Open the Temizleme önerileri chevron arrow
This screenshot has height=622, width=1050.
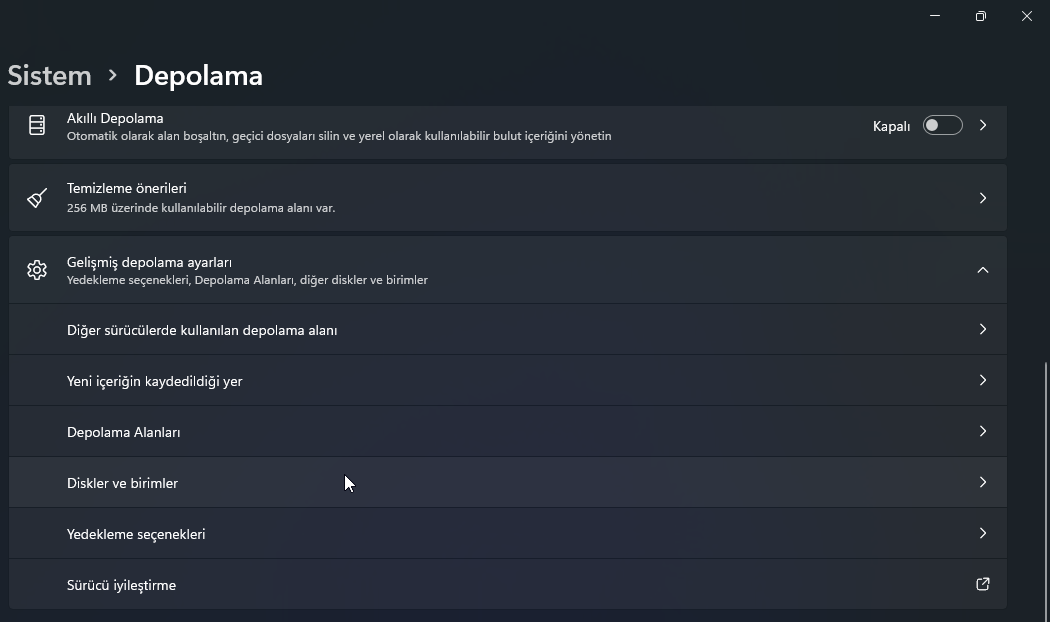pos(983,198)
